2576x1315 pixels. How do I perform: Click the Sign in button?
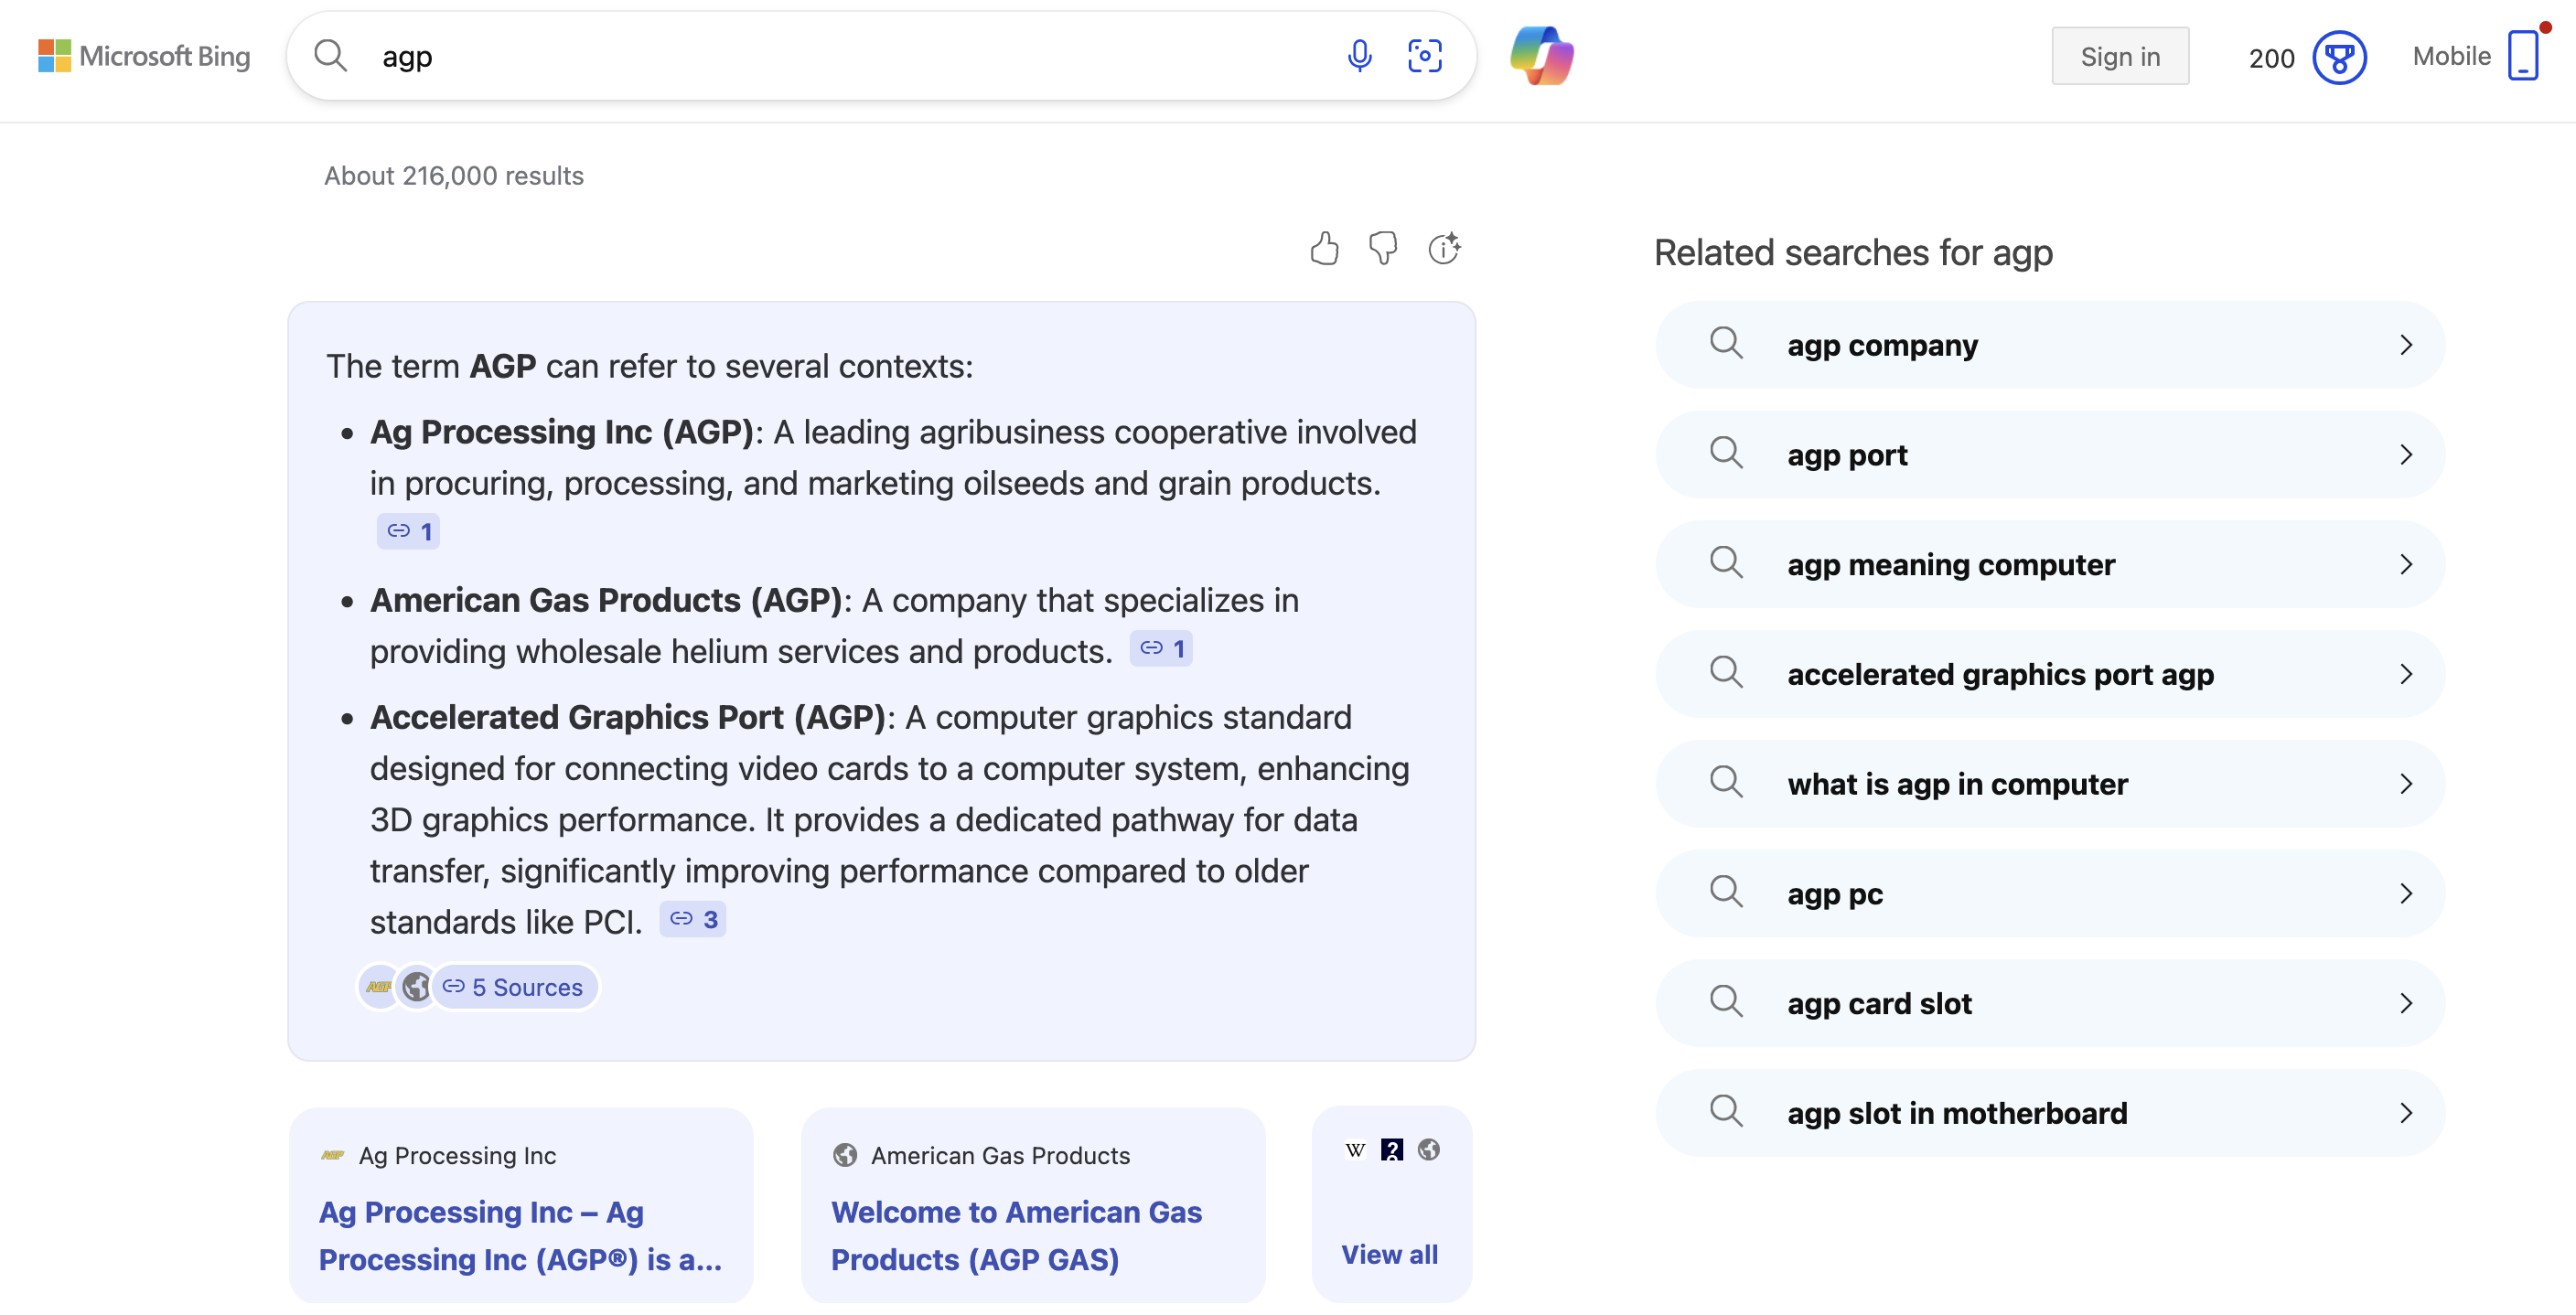coord(2120,56)
